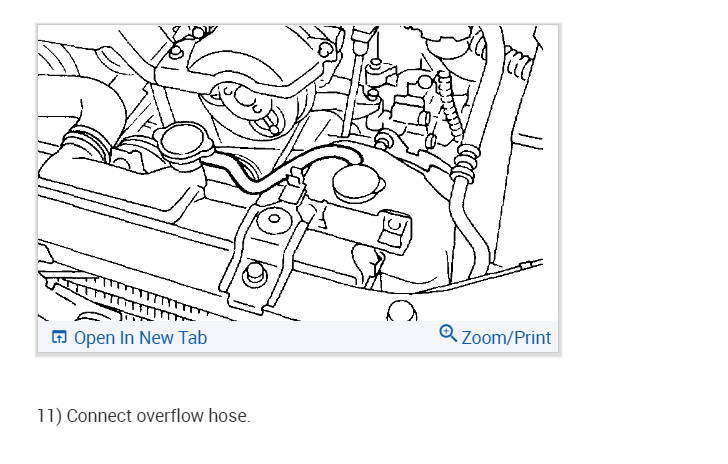Click the round cap right of the hose clip
Screen dimensions: 728x464
(x=358, y=184)
